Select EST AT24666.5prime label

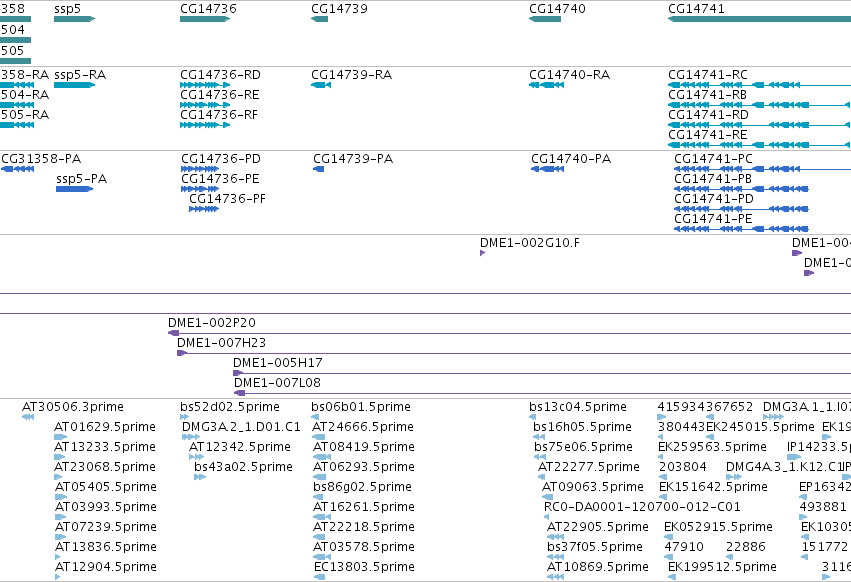pyautogui.click(x=363, y=427)
